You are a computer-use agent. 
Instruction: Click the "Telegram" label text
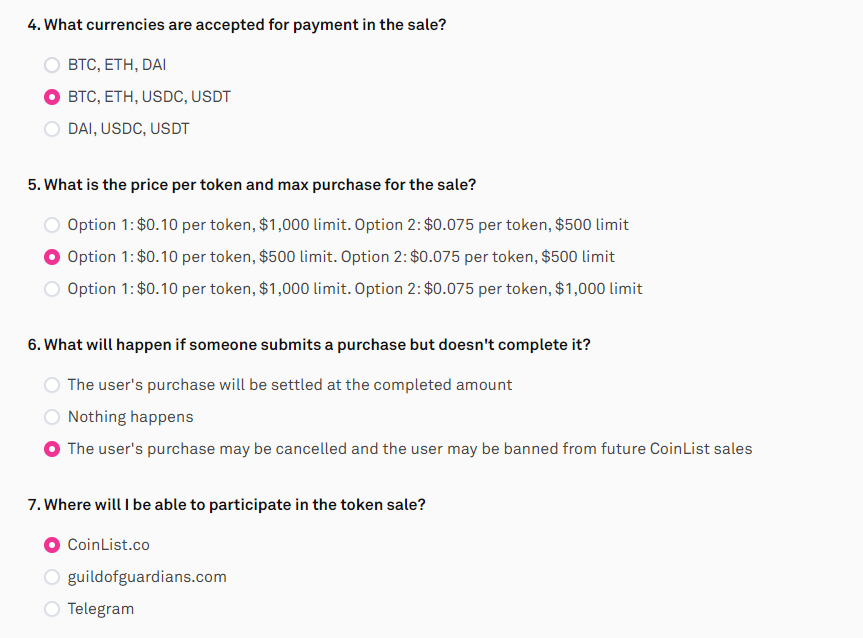coord(100,608)
